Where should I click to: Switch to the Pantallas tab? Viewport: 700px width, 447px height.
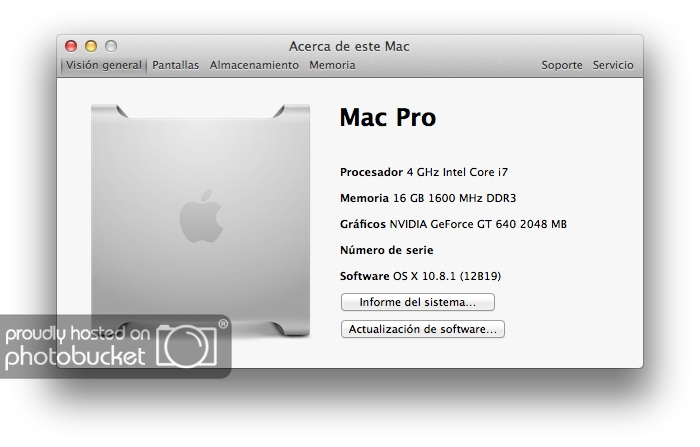pos(175,65)
